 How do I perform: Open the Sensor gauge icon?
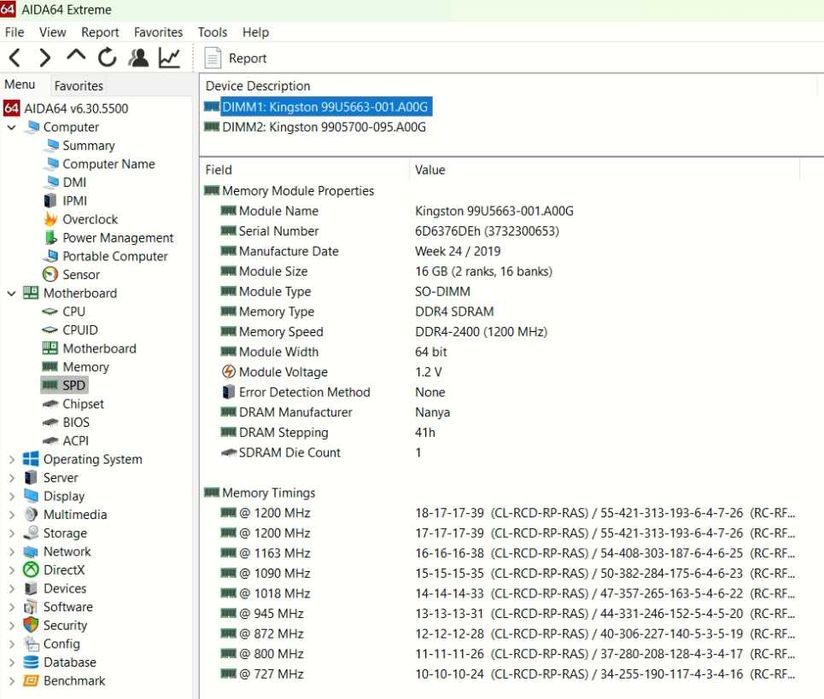pos(50,274)
